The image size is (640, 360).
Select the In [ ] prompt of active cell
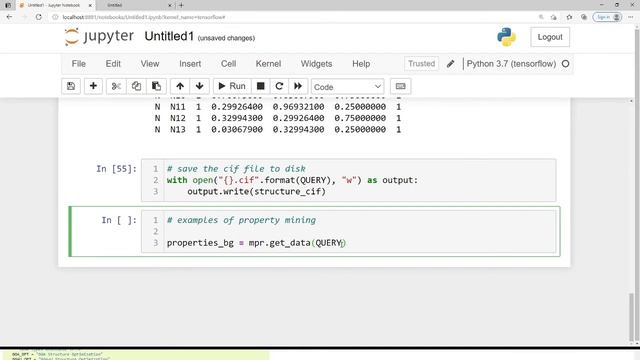click(x=118, y=220)
